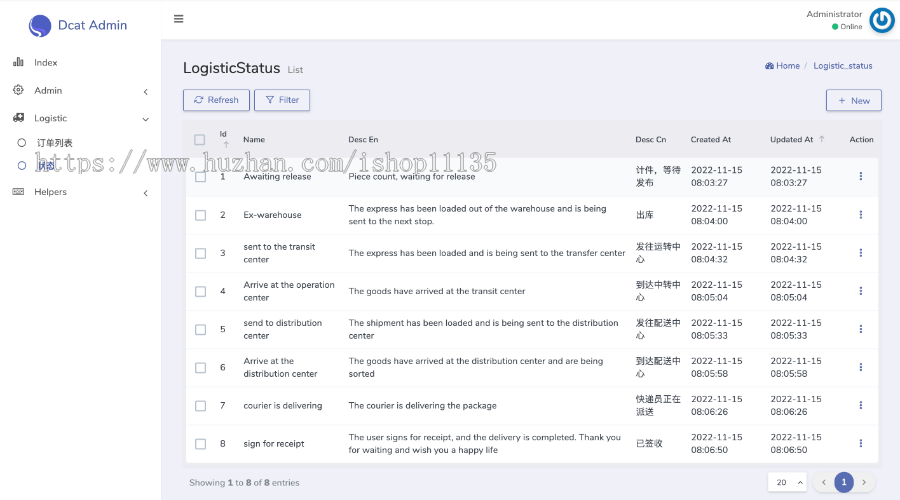Open the Index sidebar item

80,63
